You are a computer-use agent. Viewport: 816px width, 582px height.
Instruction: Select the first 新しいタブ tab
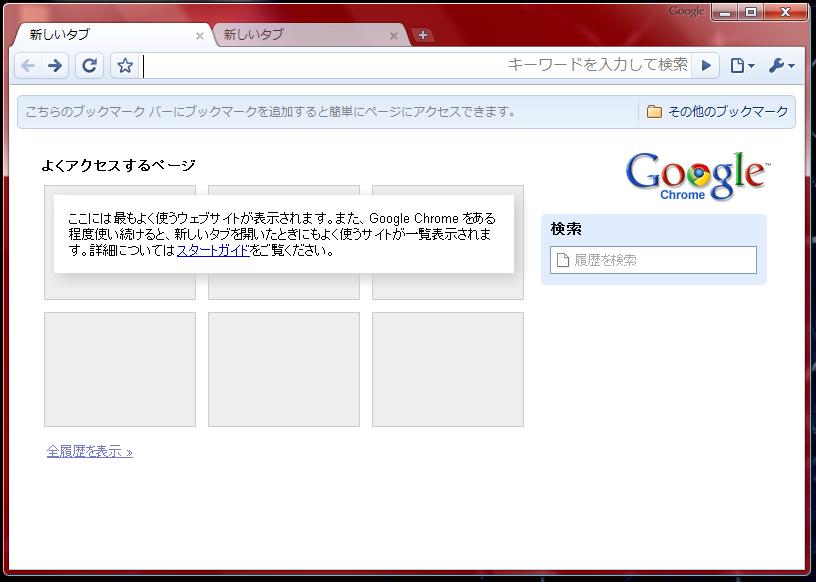pos(112,35)
